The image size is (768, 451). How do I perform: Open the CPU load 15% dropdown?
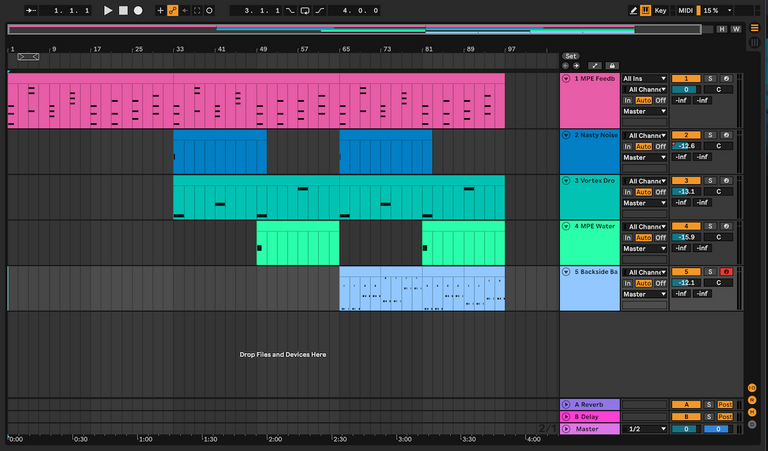click(718, 10)
